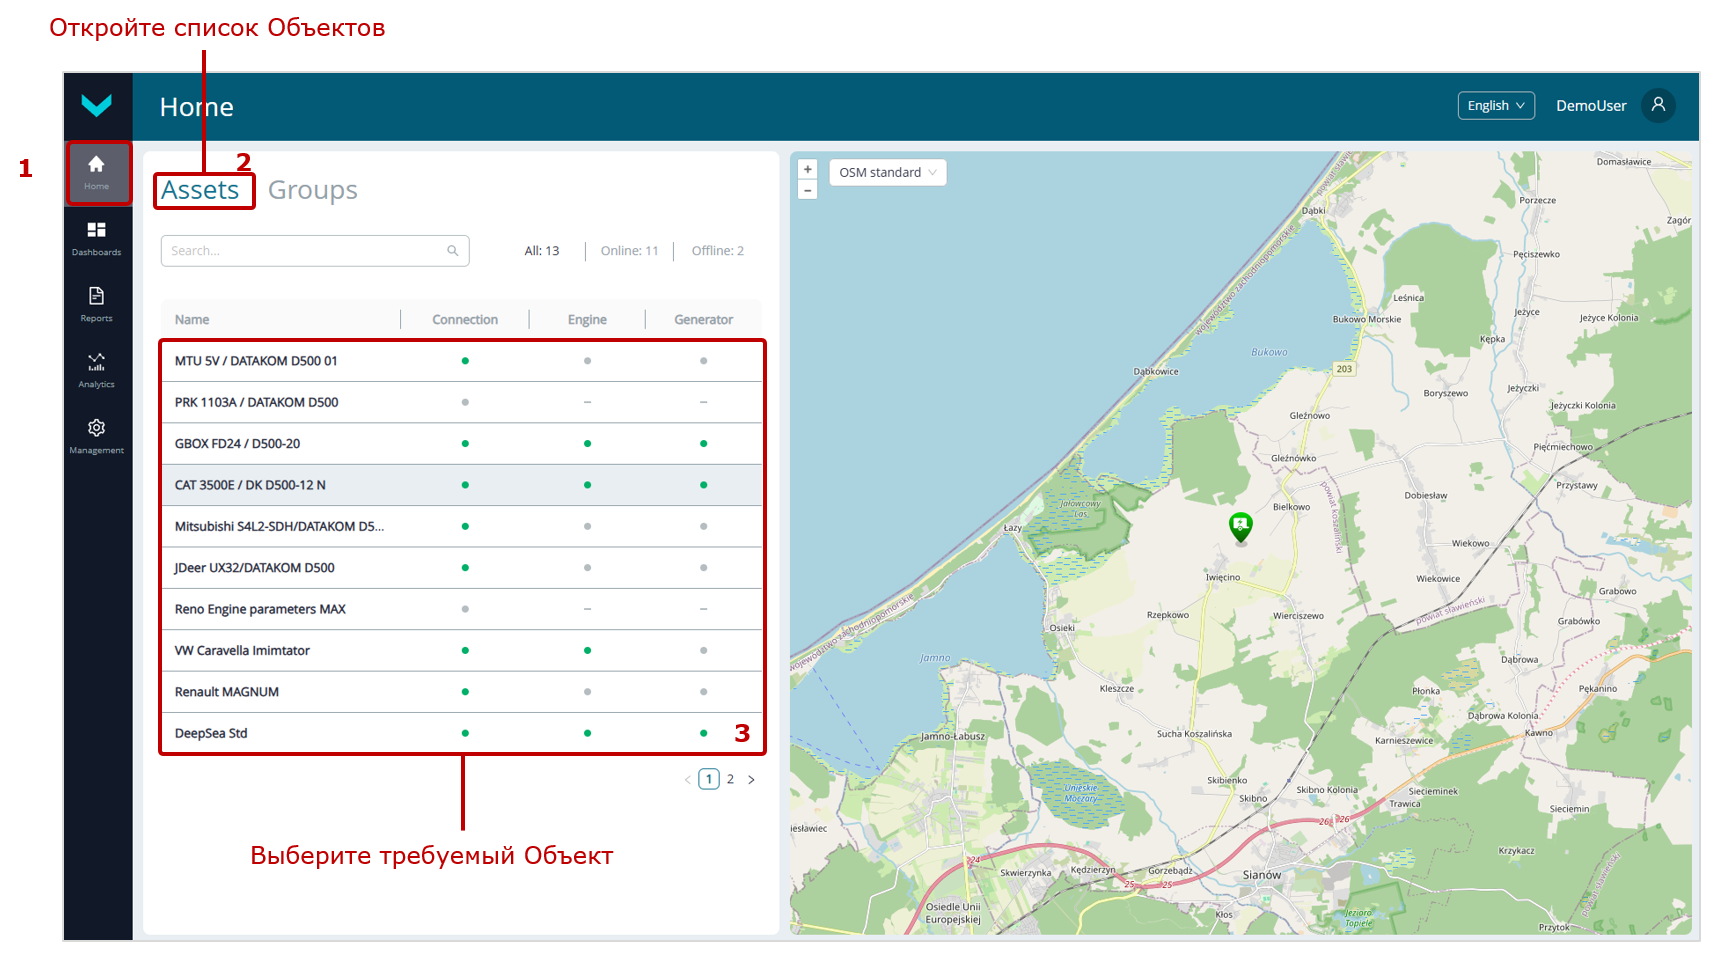Filter assets by Online: 11
The width and height of the screenshot is (1730, 970).
629,251
